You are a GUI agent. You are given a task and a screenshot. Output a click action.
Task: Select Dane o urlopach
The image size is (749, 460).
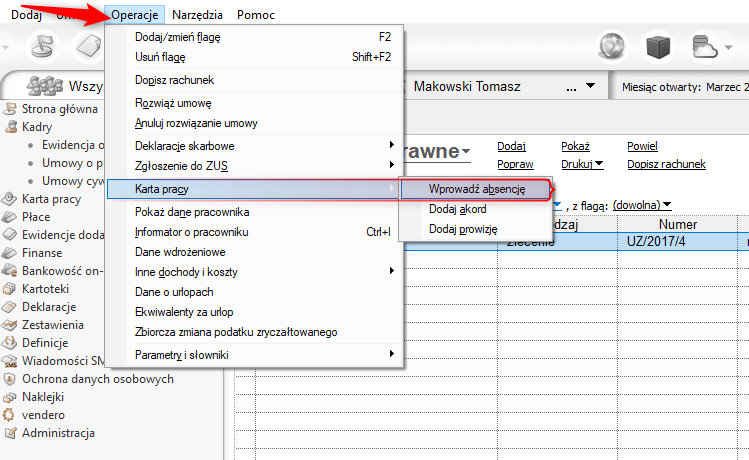pos(255,292)
